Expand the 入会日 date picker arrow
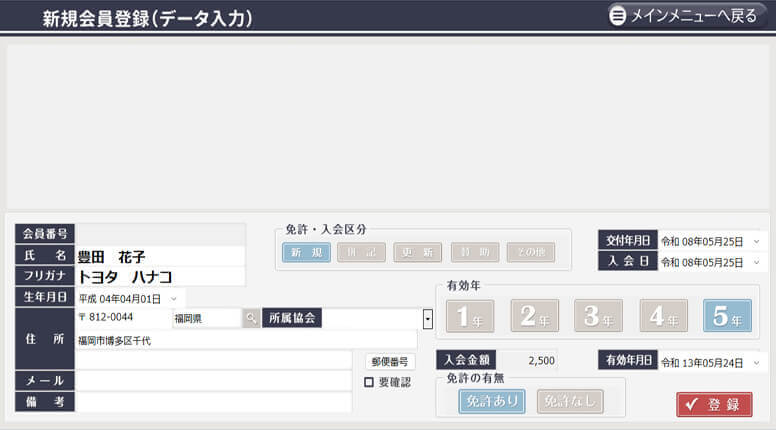This screenshot has width=776, height=430. [756, 262]
